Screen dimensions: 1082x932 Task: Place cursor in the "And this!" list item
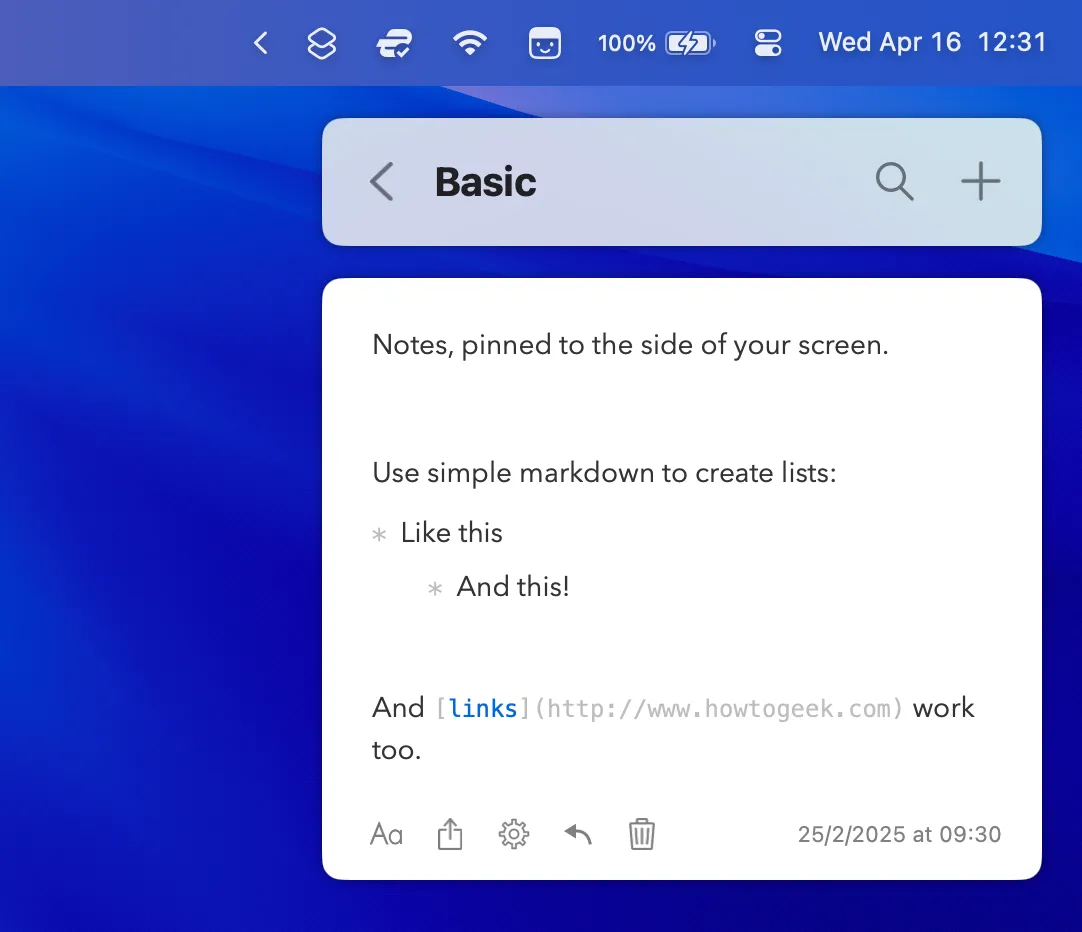[x=512, y=587]
